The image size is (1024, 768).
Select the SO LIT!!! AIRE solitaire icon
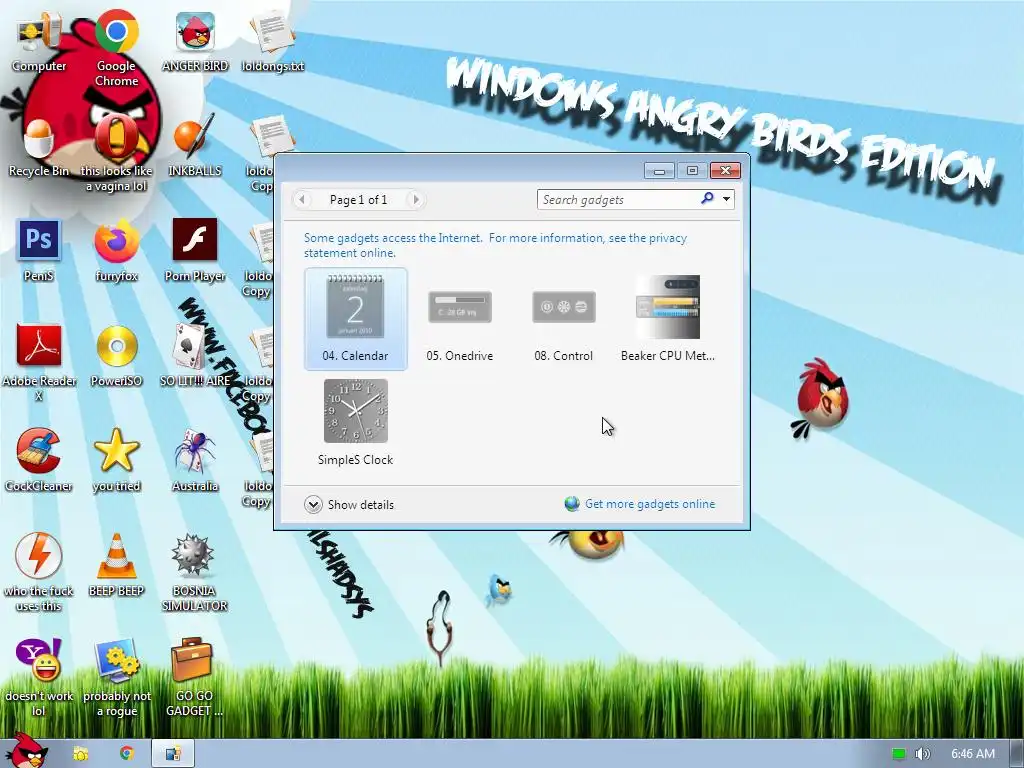click(x=195, y=357)
